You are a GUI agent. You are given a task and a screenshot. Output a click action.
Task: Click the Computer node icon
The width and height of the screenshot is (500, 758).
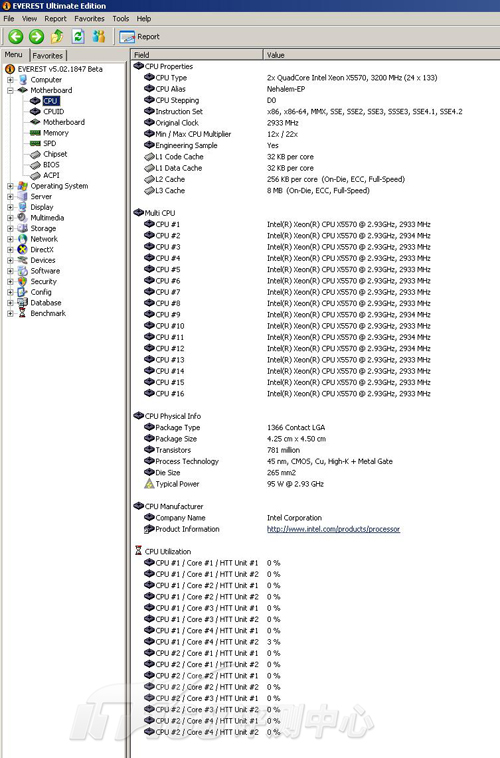[22, 80]
